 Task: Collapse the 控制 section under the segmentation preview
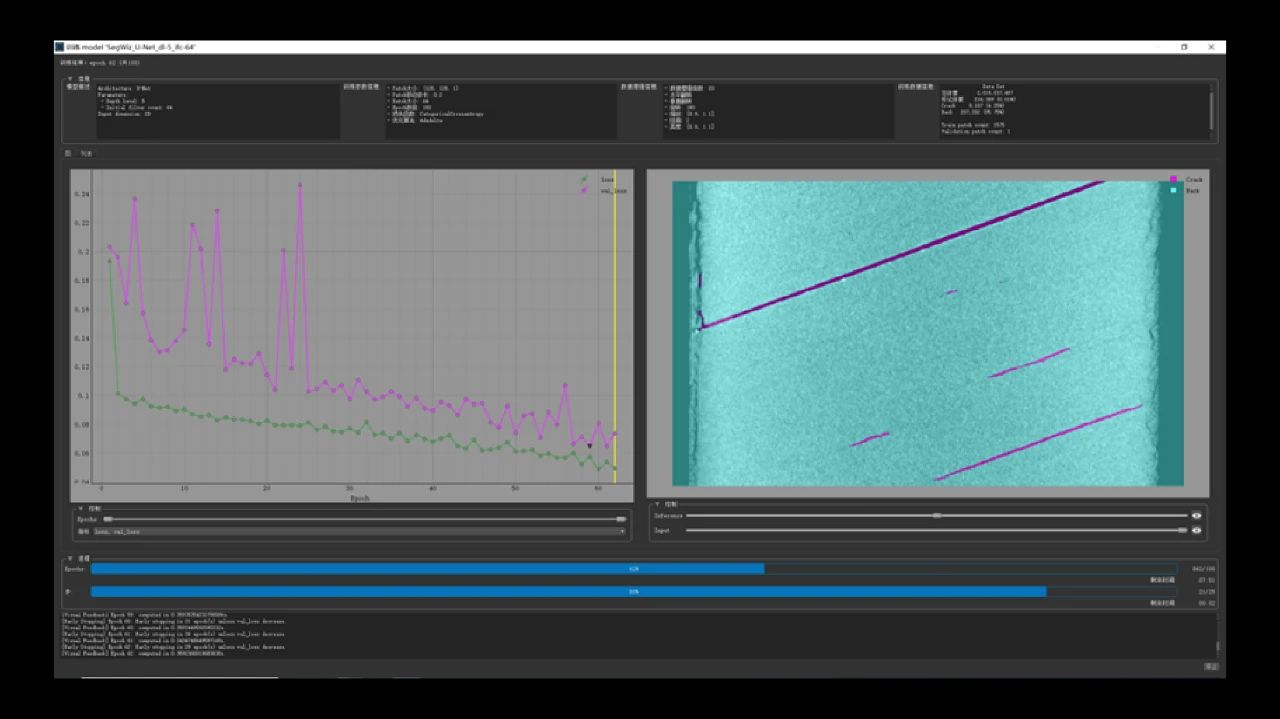tap(657, 504)
